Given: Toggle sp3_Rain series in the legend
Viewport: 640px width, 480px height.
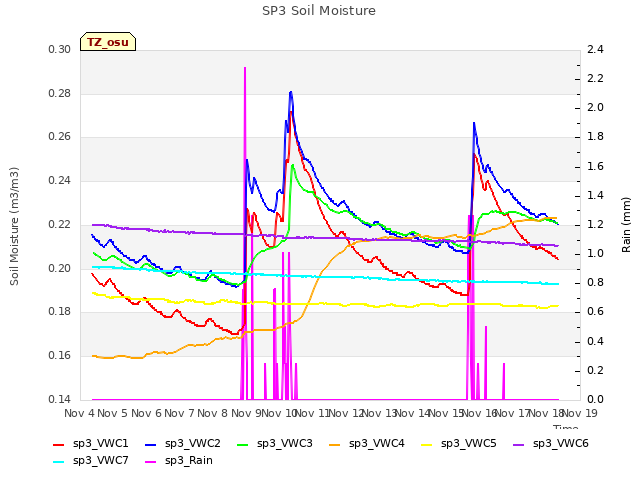Looking at the screenshot, I should pos(179,461).
